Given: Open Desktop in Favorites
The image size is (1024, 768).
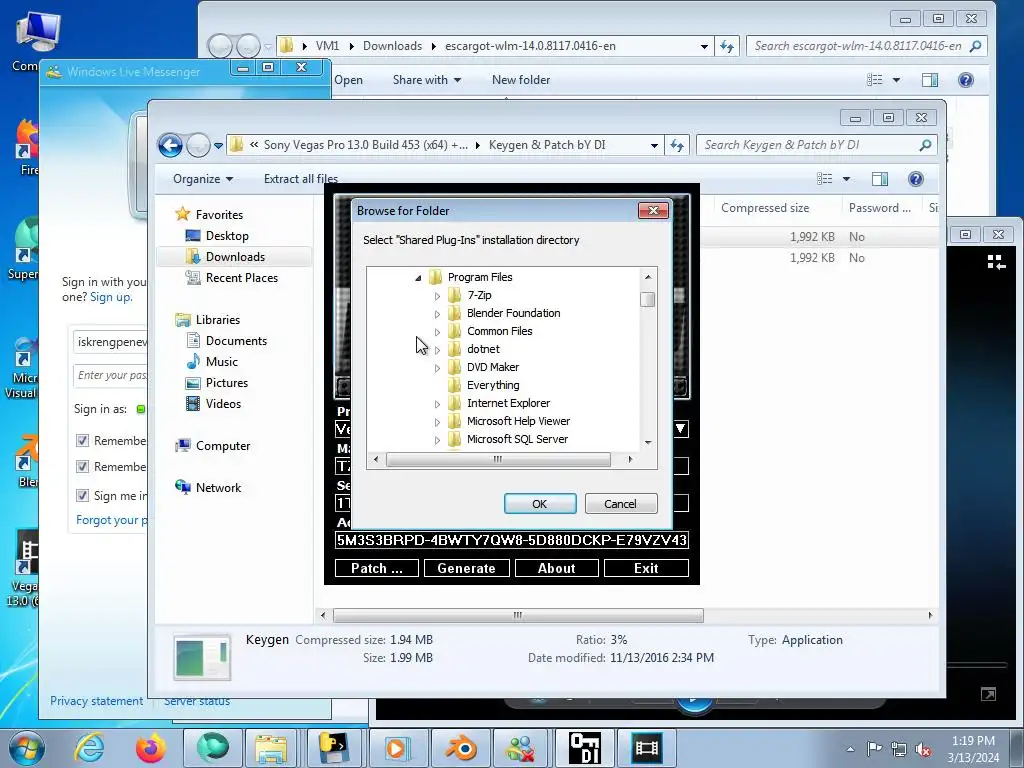Looking at the screenshot, I should pyautogui.click(x=226, y=236).
